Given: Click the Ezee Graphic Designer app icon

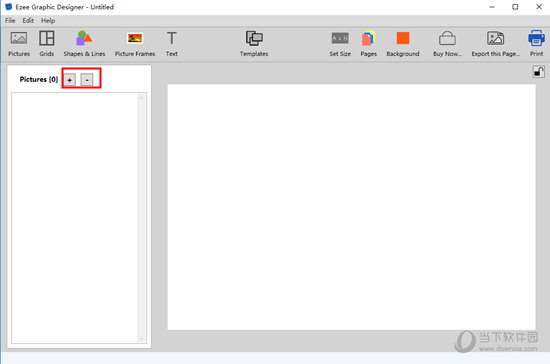Looking at the screenshot, I should [x=8, y=7].
